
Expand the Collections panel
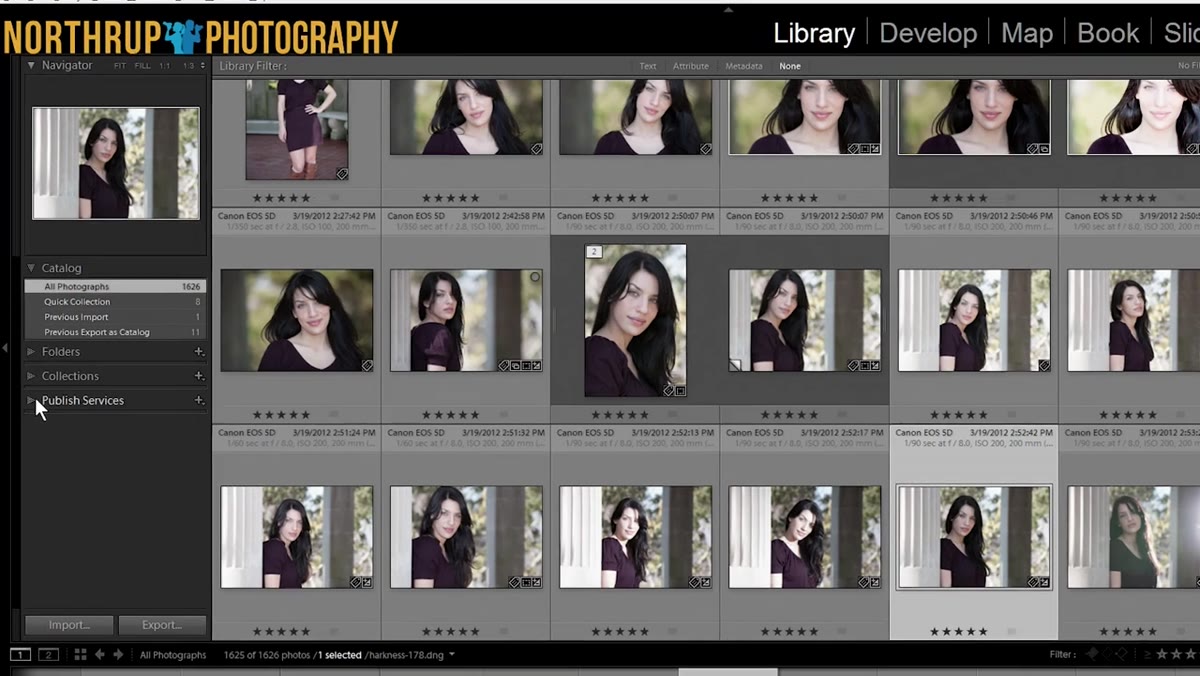[31, 376]
